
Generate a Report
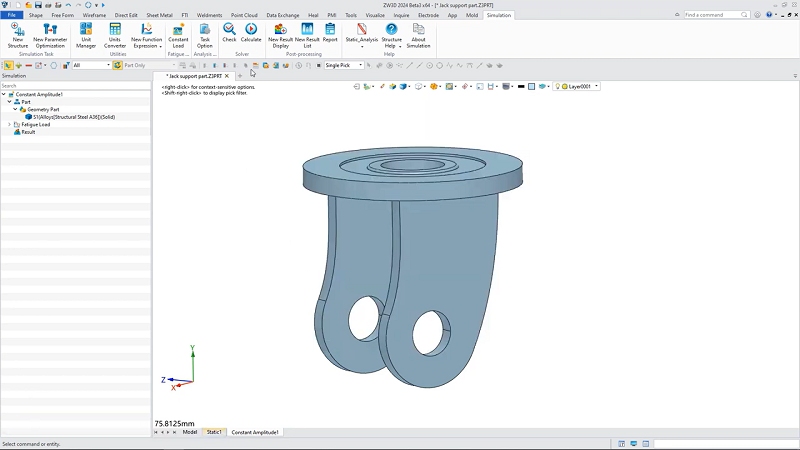330,30
